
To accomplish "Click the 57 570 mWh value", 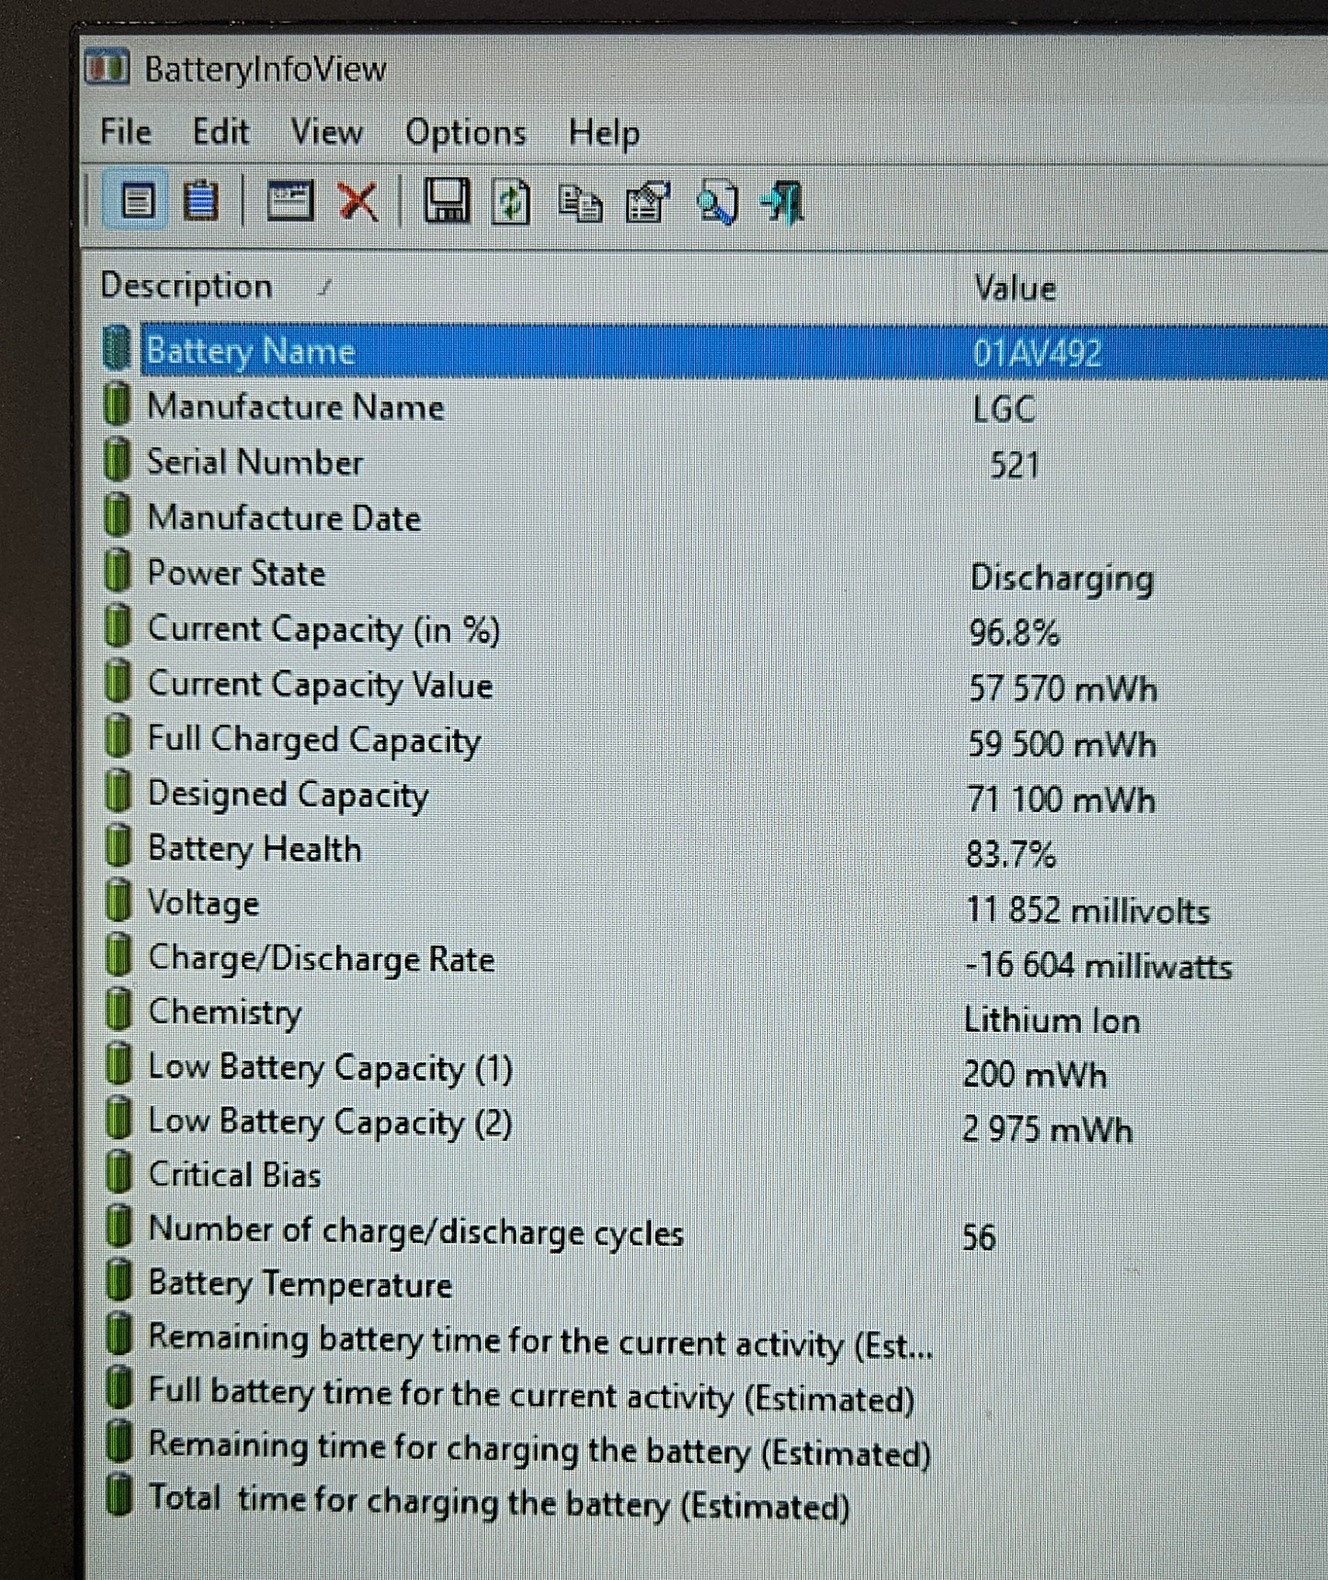I will coord(1062,689).
